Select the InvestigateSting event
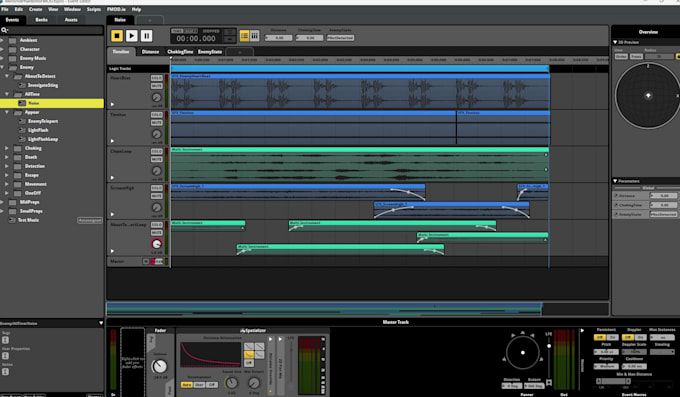 (x=43, y=85)
